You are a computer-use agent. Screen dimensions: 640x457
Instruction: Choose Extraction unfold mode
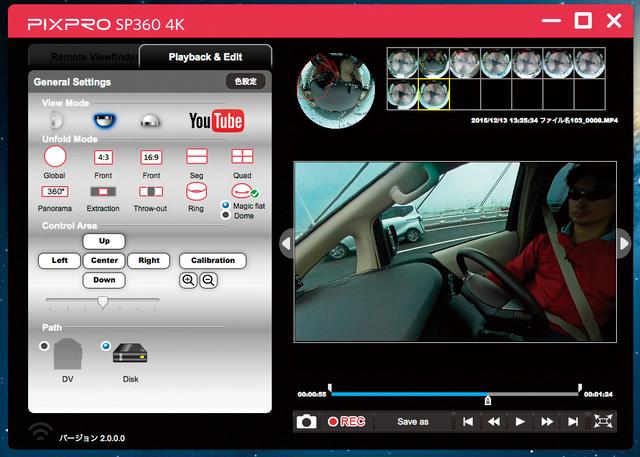[103, 191]
